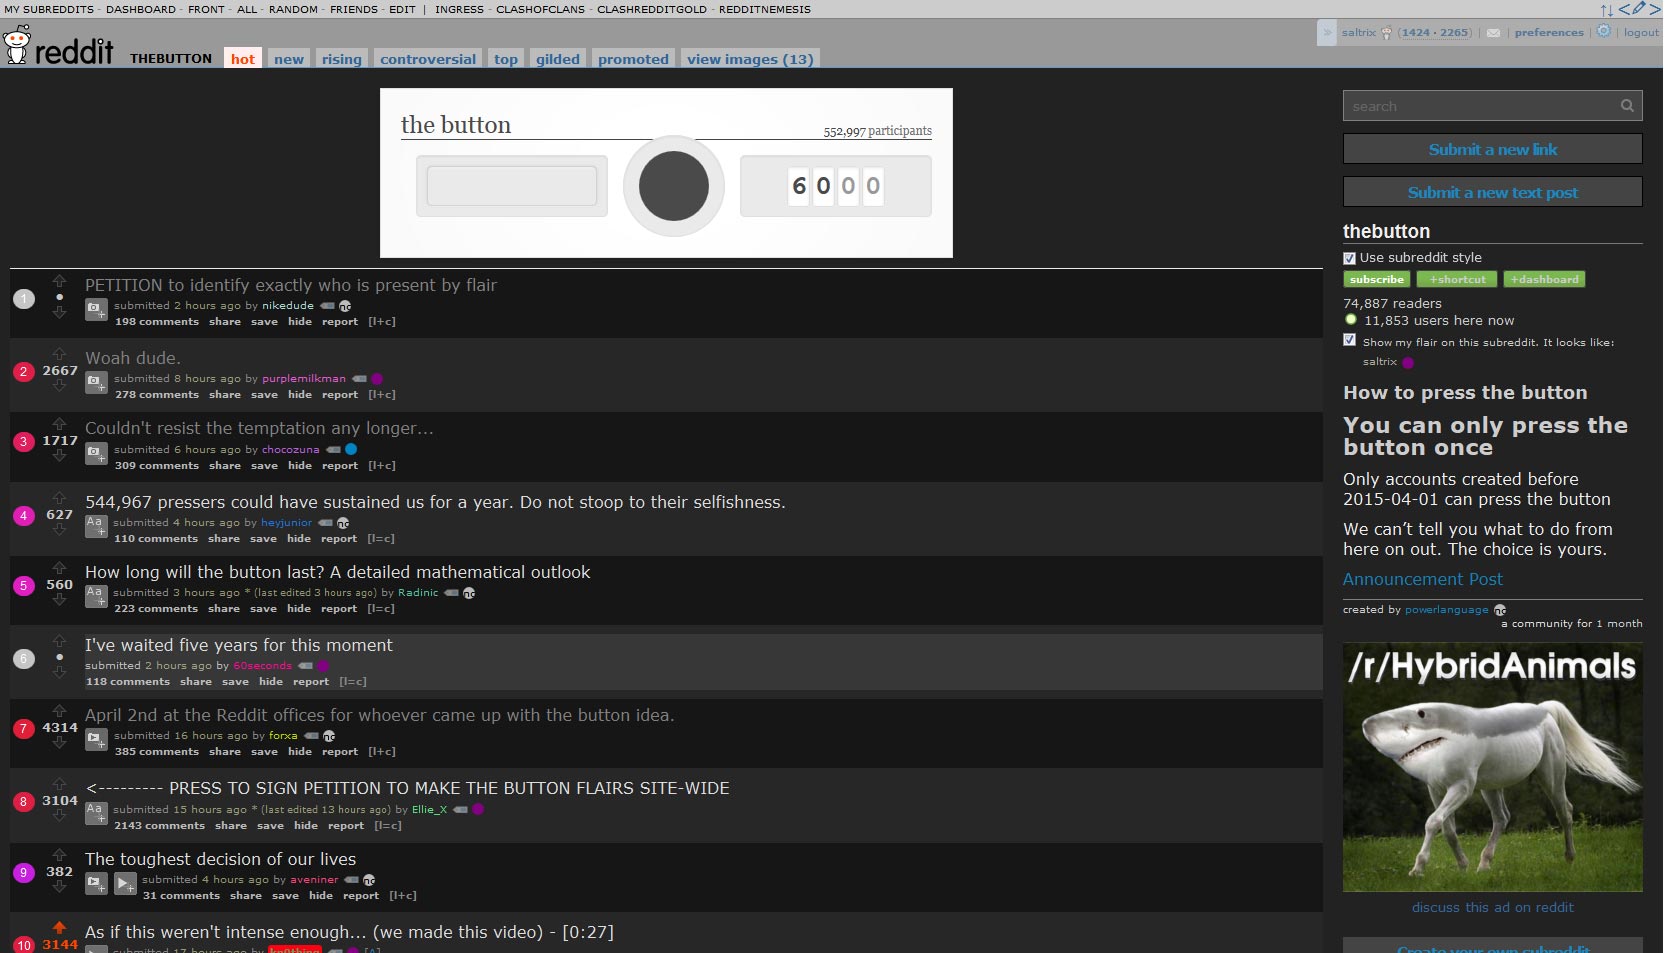Click the RES tag icon beside Radinic

[x=451, y=593]
